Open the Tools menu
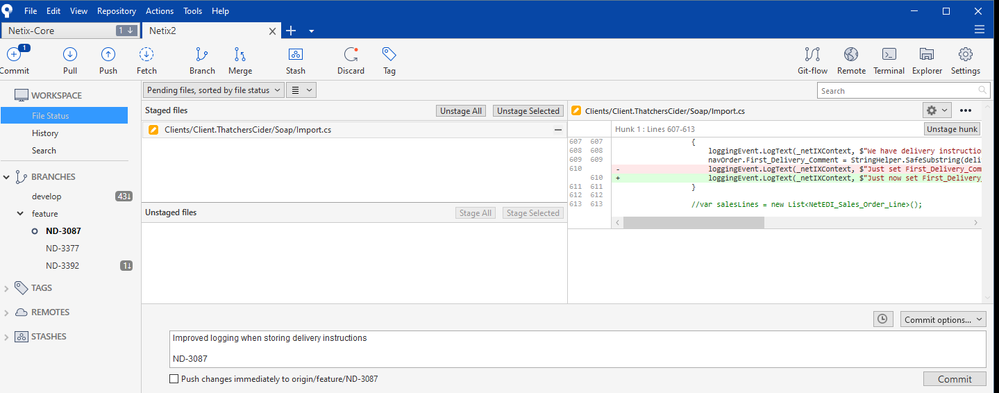The image size is (999, 393). (192, 11)
